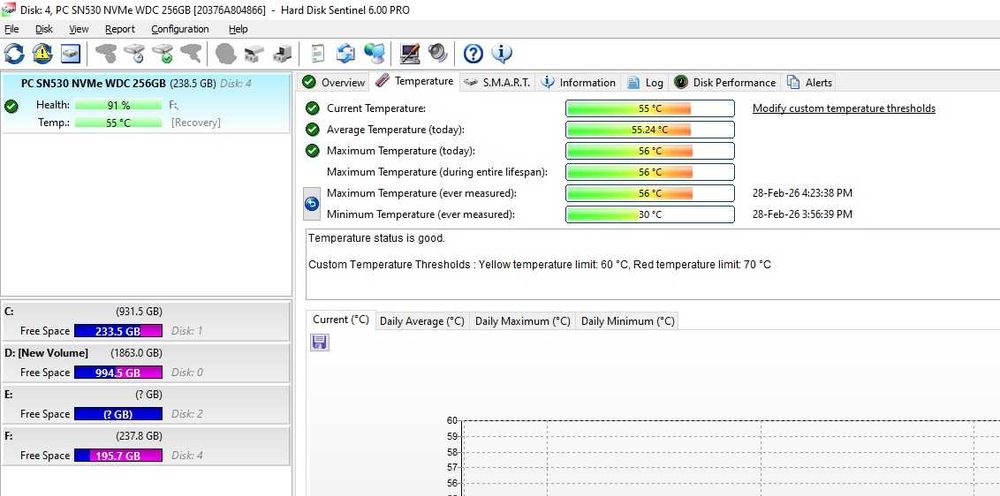Click gray disk icon with green checkmark
The height and width of the screenshot is (496, 1000).
tap(163, 54)
